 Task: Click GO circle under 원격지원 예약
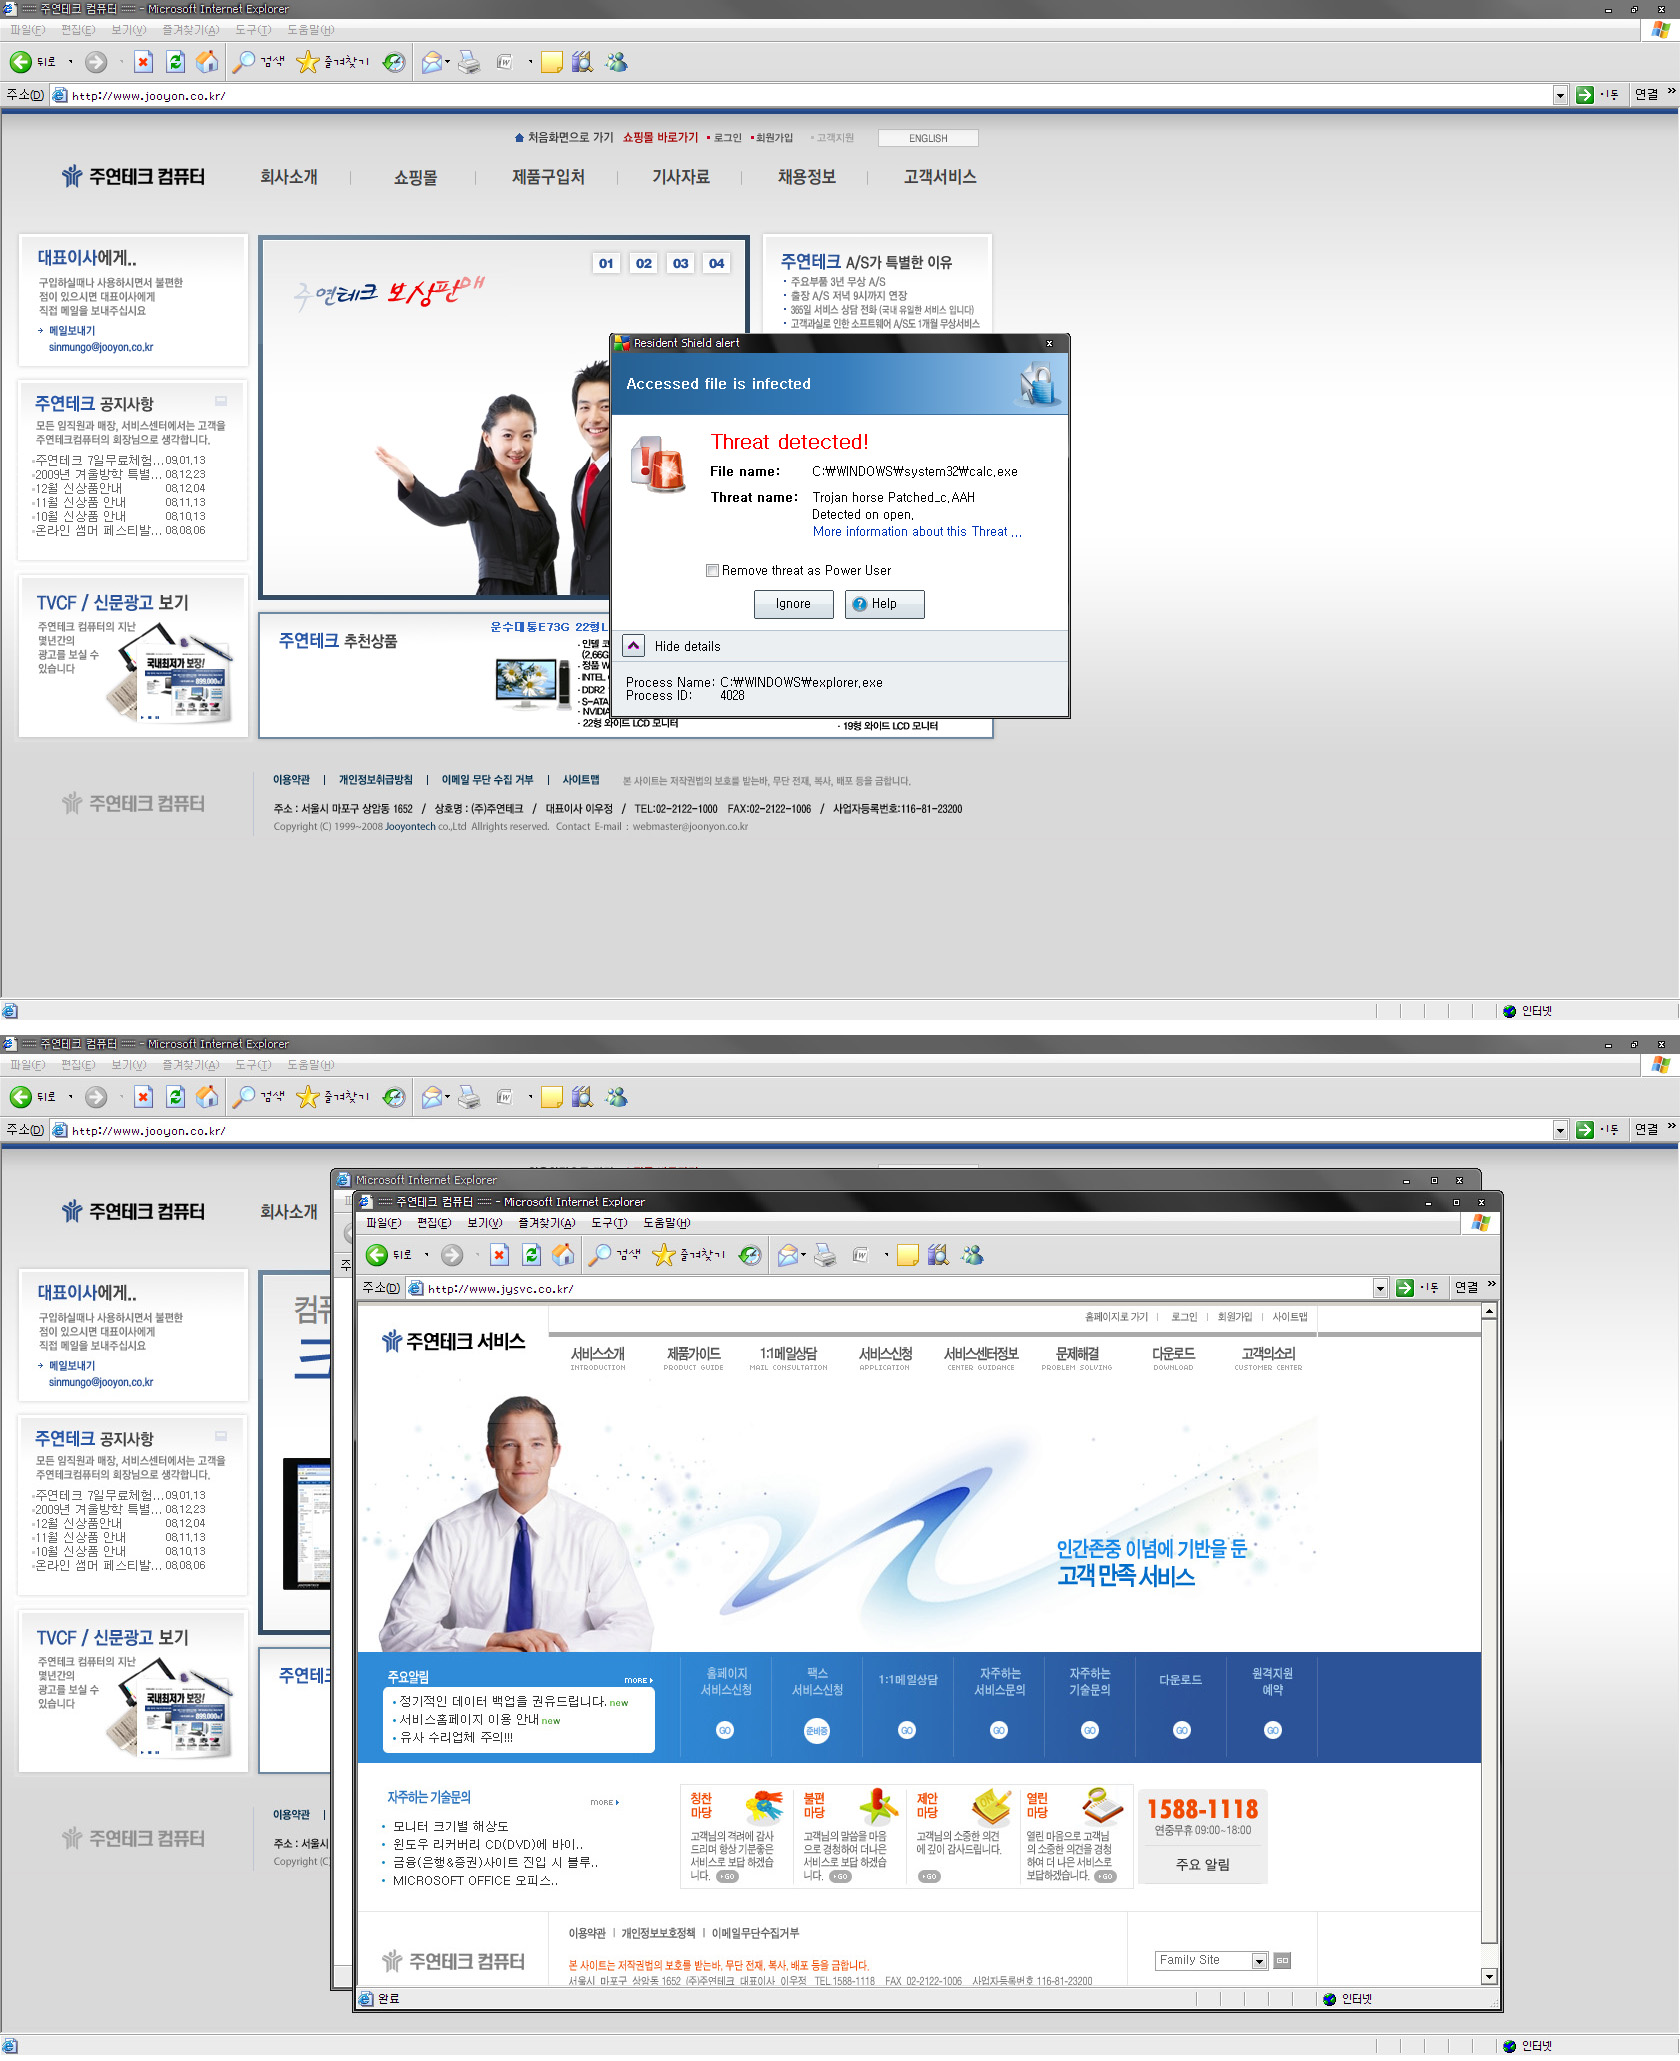click(1272, 1730)
